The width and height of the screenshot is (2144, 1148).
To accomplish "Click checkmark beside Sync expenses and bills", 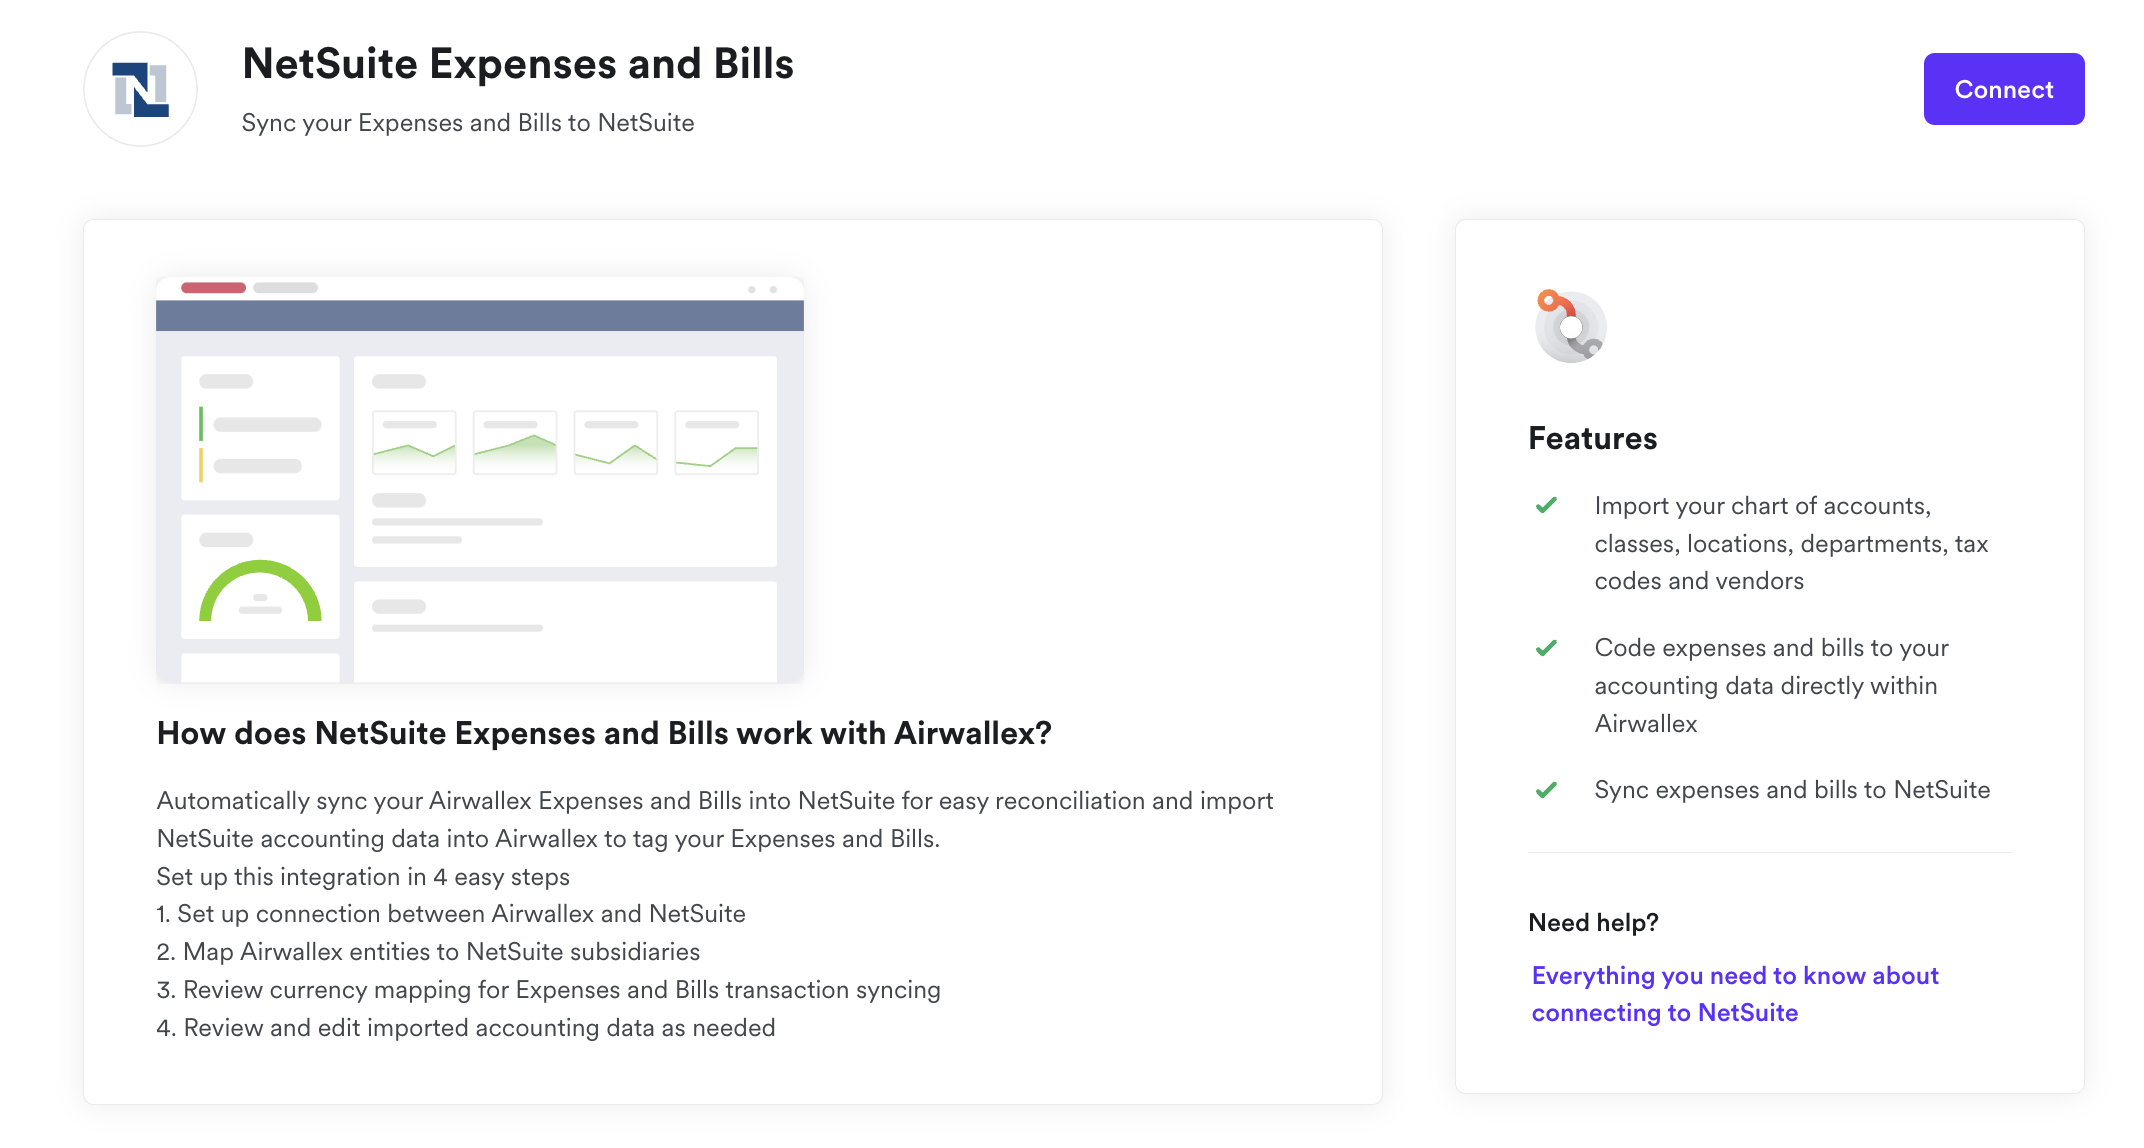I will [x=1546, y=790].
